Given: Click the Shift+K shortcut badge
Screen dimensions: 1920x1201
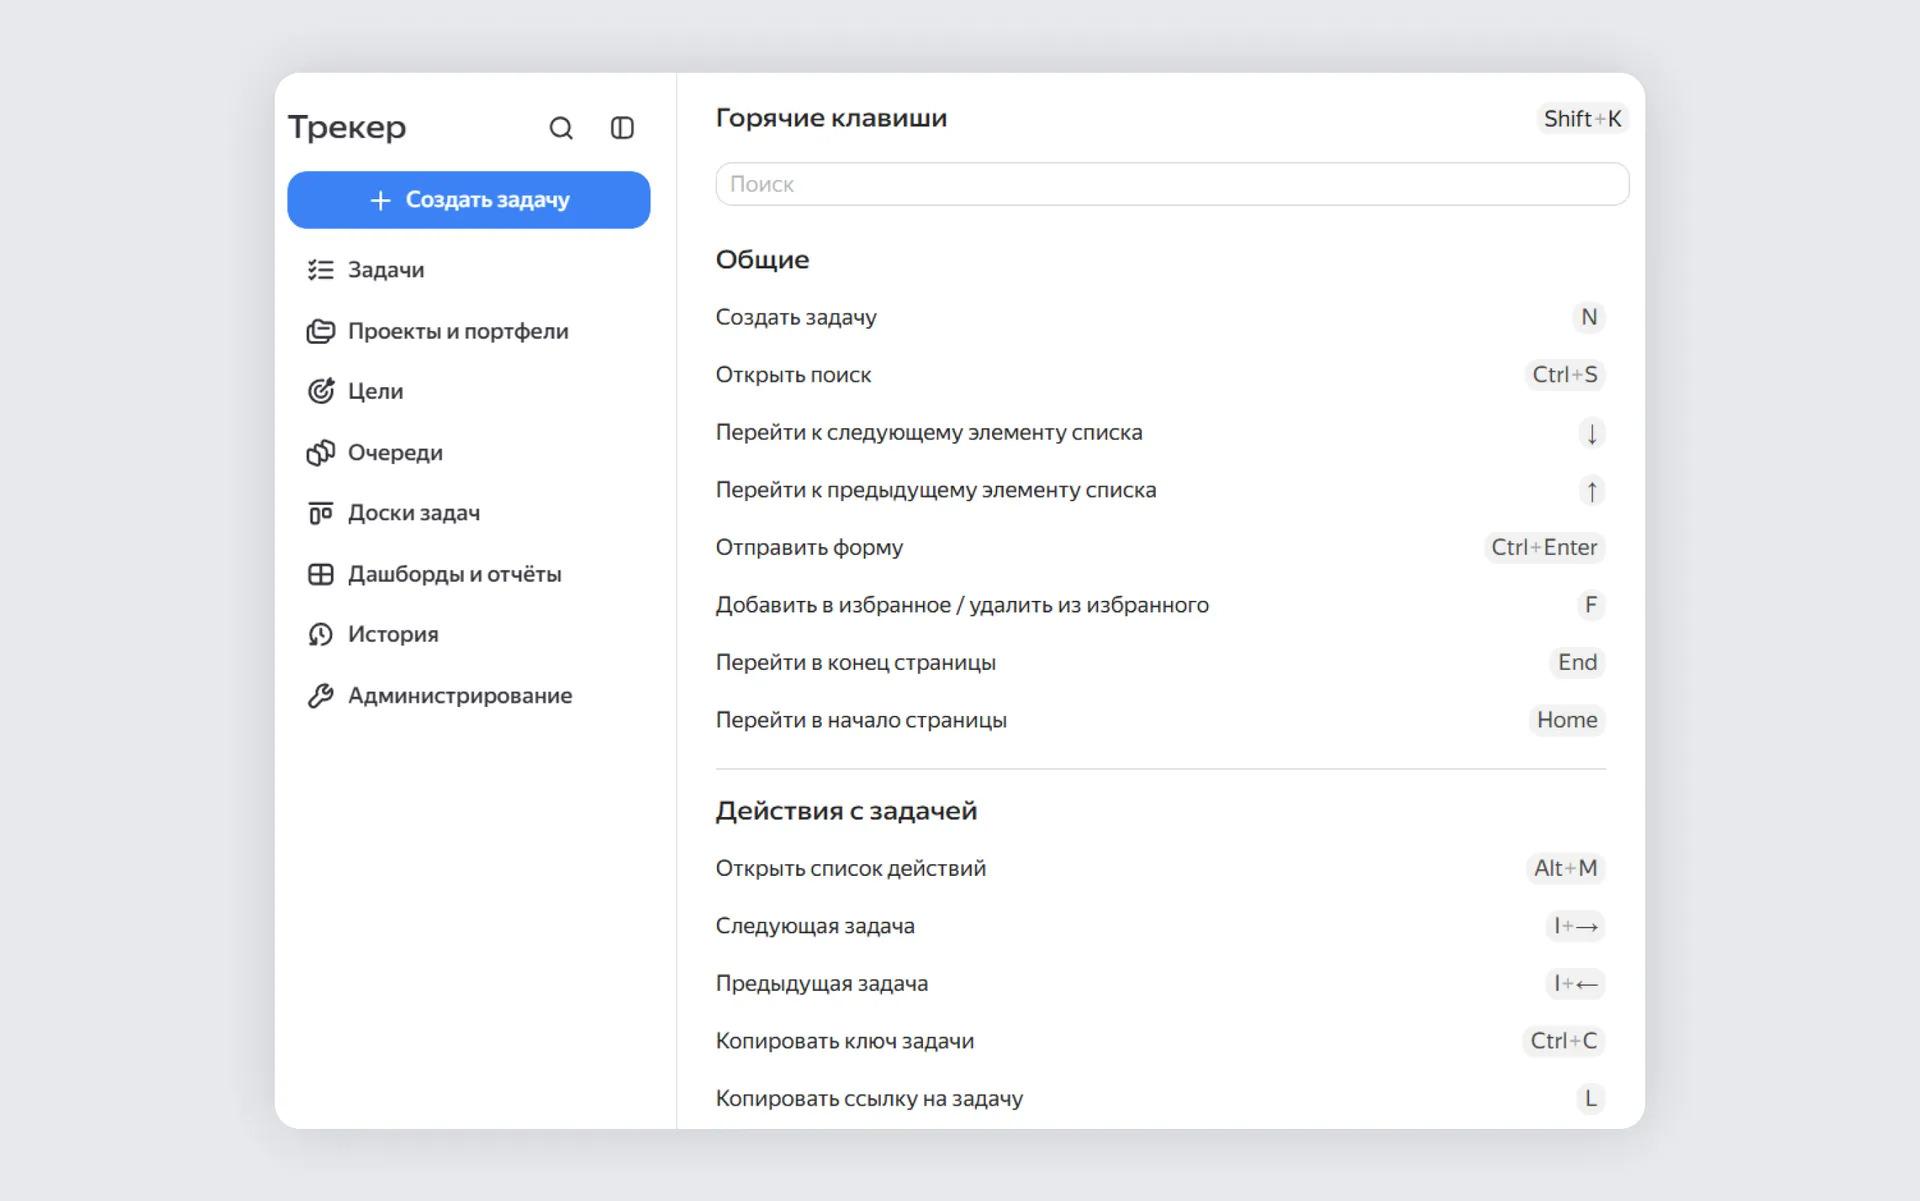Looking at the screenshot, I should (x=1581, y=119).
